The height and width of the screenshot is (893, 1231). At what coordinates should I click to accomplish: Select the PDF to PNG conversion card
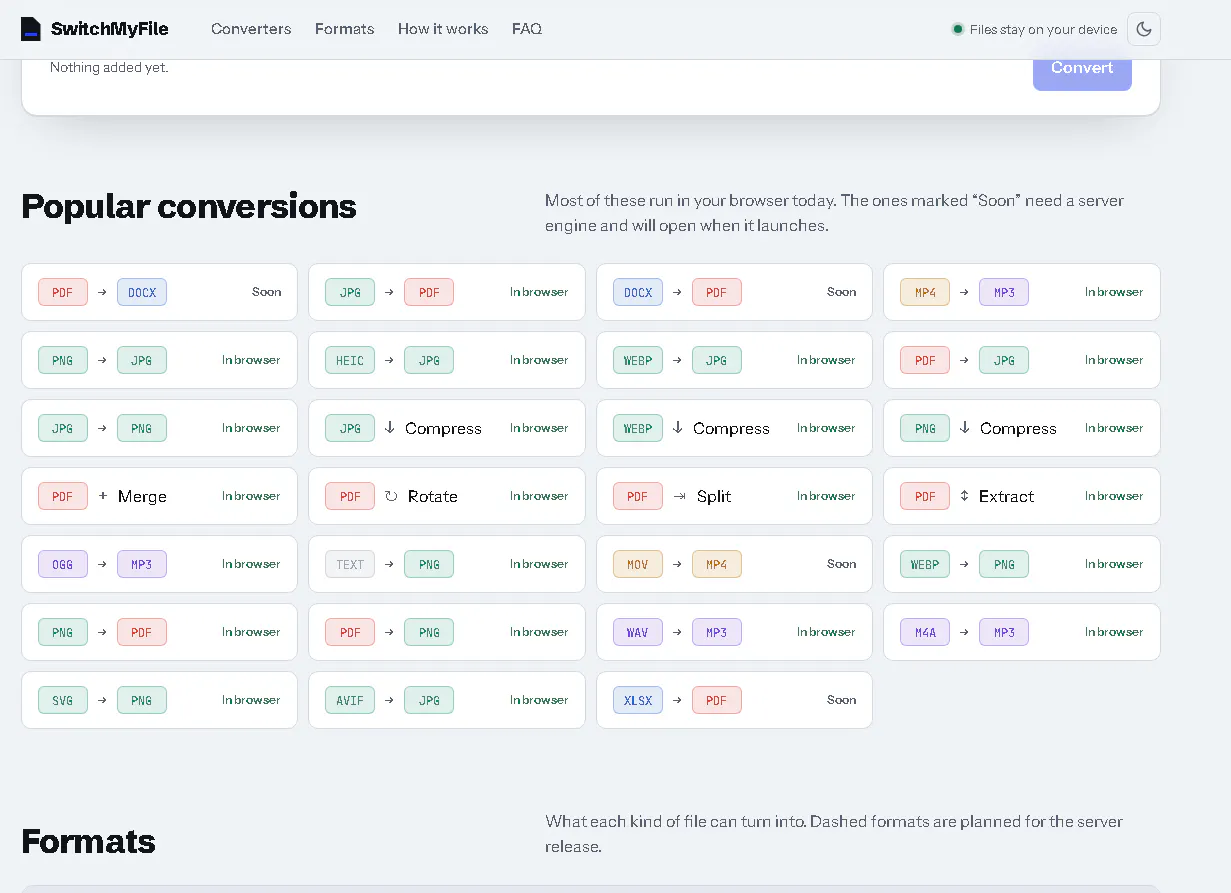[447, 632]
